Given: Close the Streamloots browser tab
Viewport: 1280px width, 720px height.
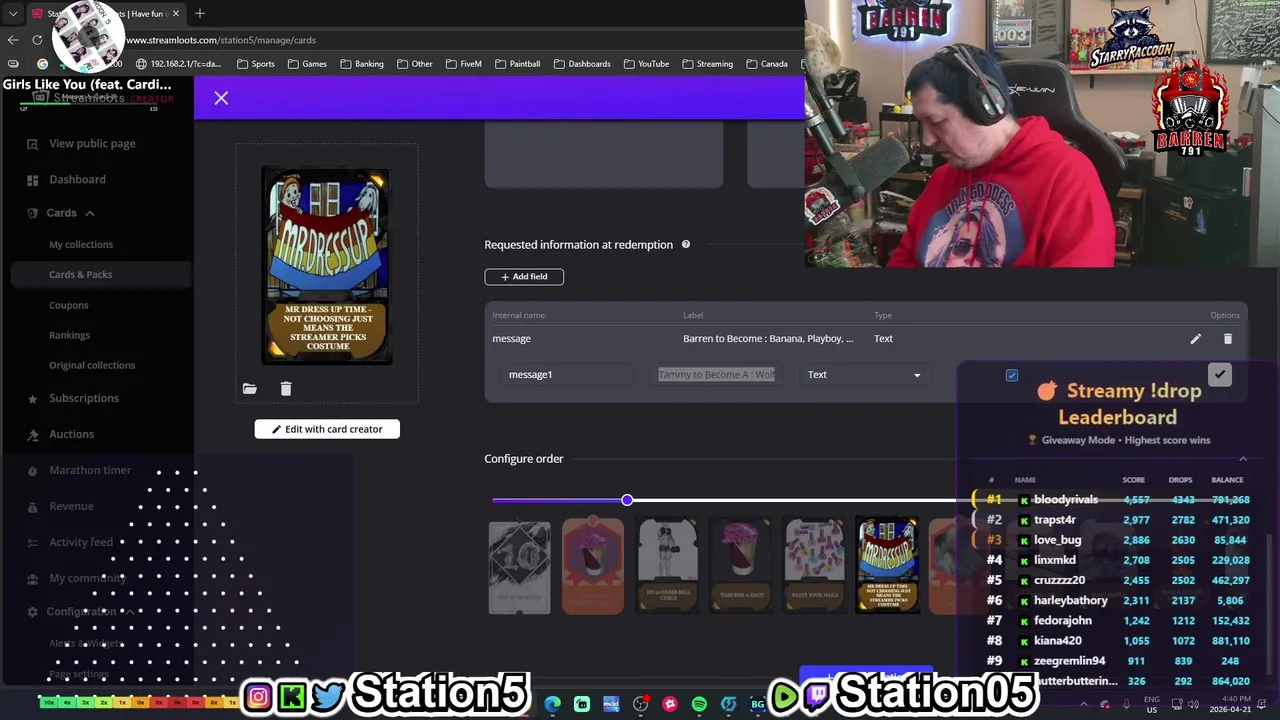Looking at the screenshot, I should (x=178, y=13).
